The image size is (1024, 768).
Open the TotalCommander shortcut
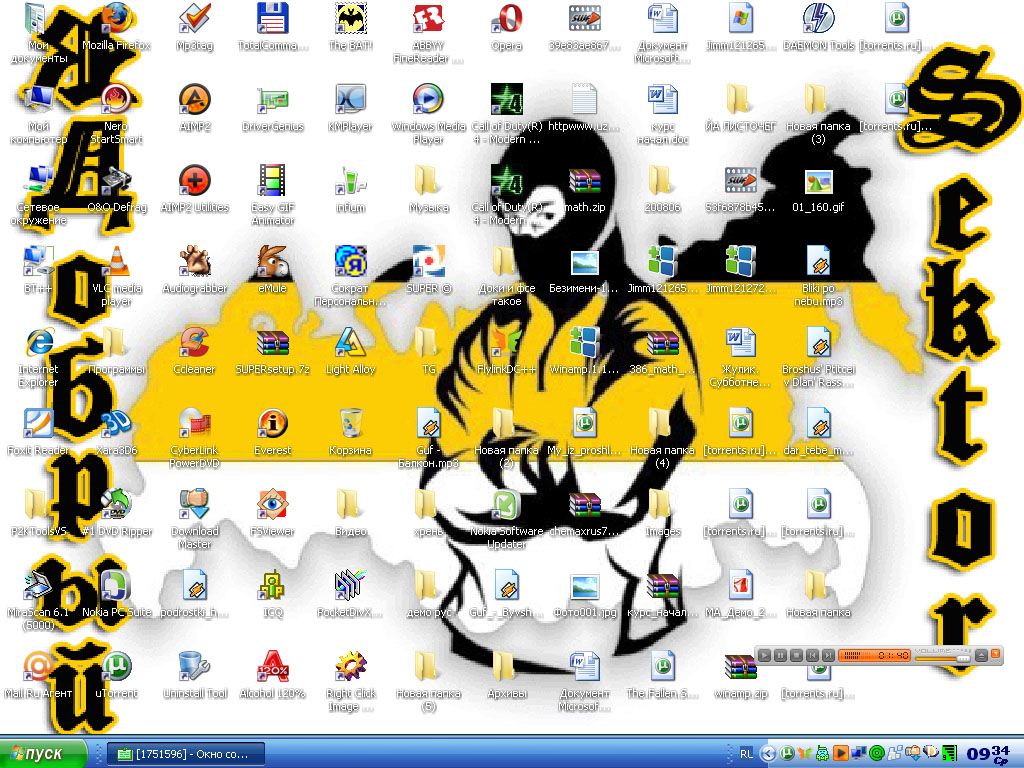[x=272, y=27]
